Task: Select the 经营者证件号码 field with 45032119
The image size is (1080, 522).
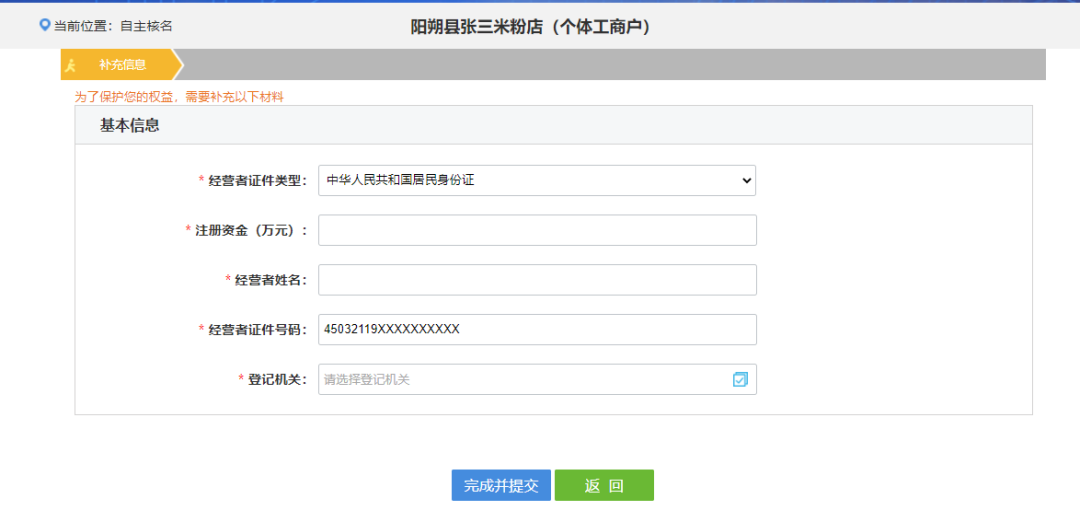Action: pos(536,330)
